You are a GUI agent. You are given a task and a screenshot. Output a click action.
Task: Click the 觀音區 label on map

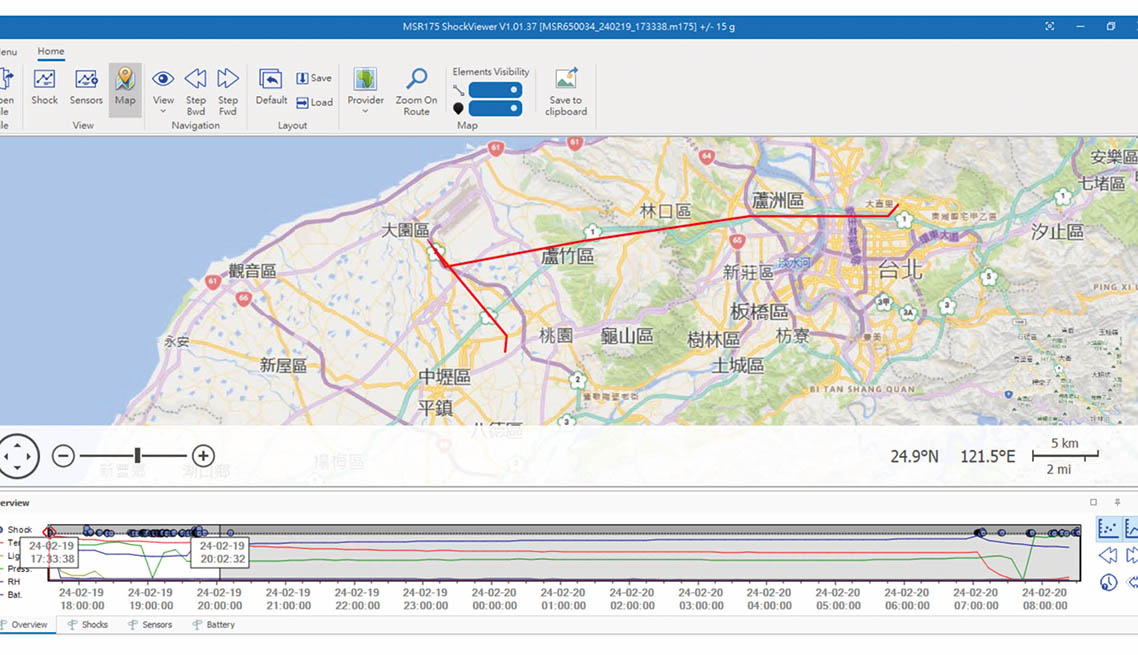[x=253, y=271]
